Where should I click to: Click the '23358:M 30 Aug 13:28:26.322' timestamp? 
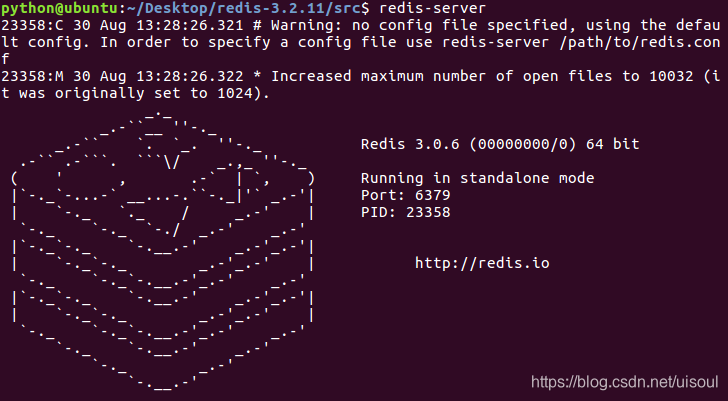point(122,76)
